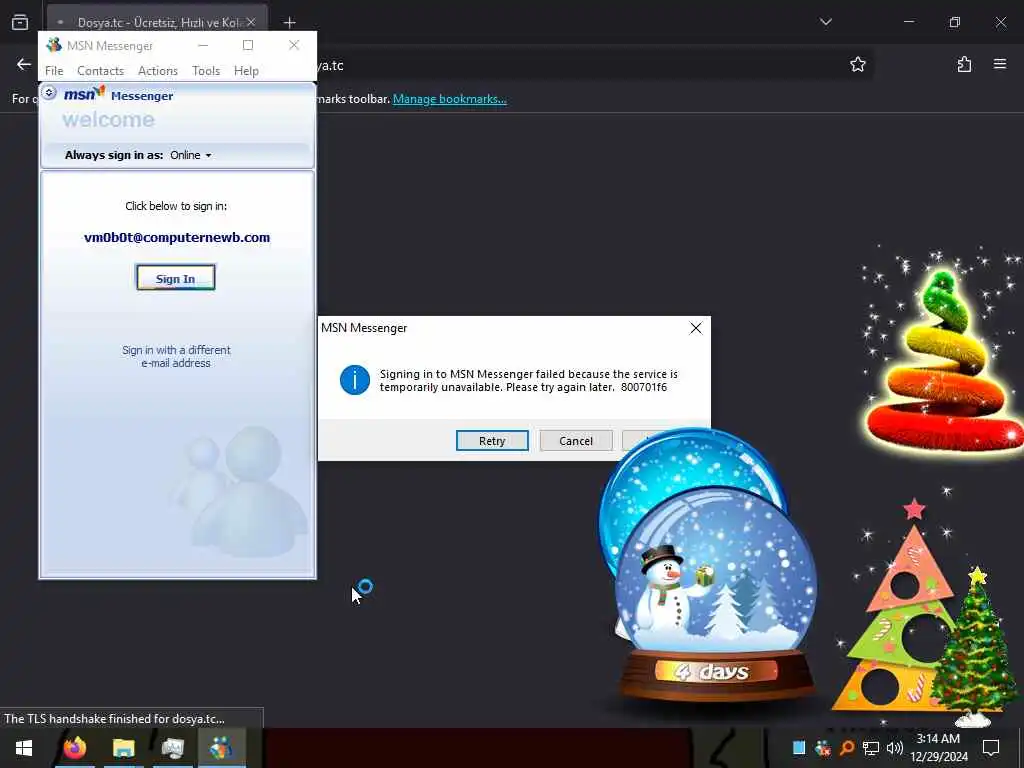Open Firefox list all tabs dropdown
Screen dimensions: 1024x768
coord(826,22)
